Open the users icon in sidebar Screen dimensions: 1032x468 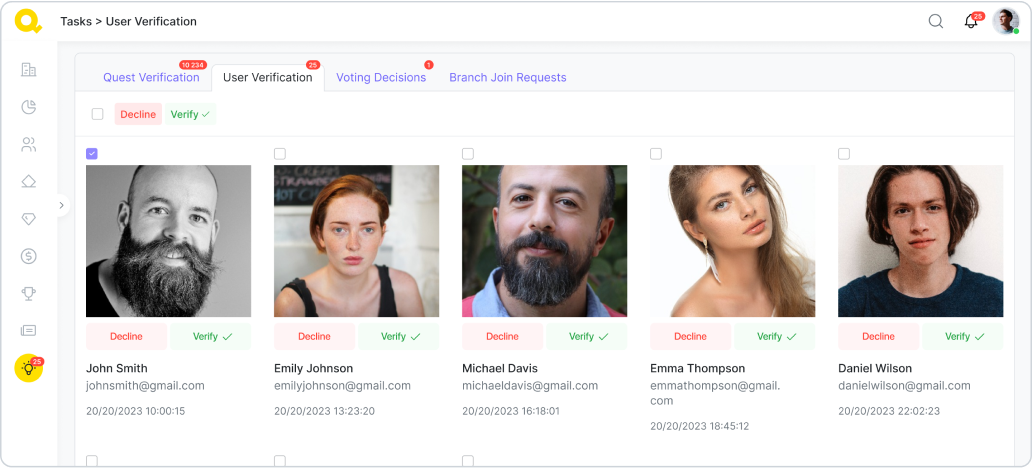tap(29, 144)
